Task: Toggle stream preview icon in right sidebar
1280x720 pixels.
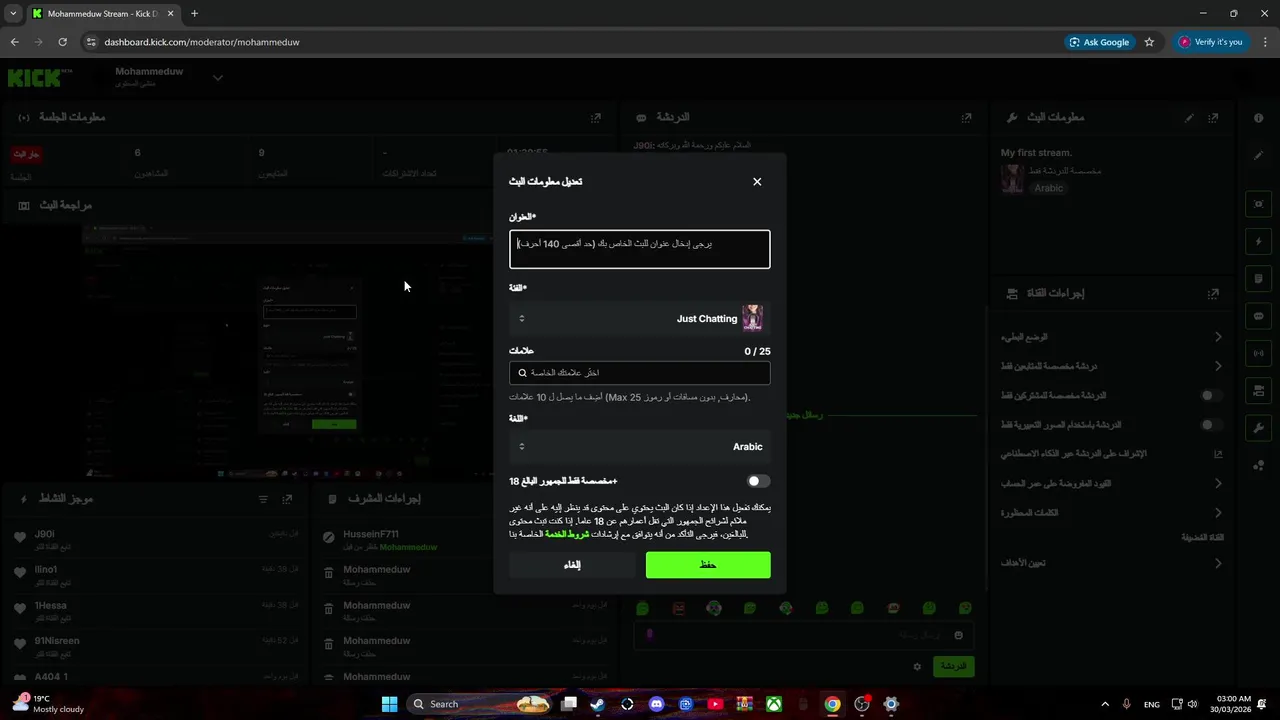Action: [x=1259, y=204]
